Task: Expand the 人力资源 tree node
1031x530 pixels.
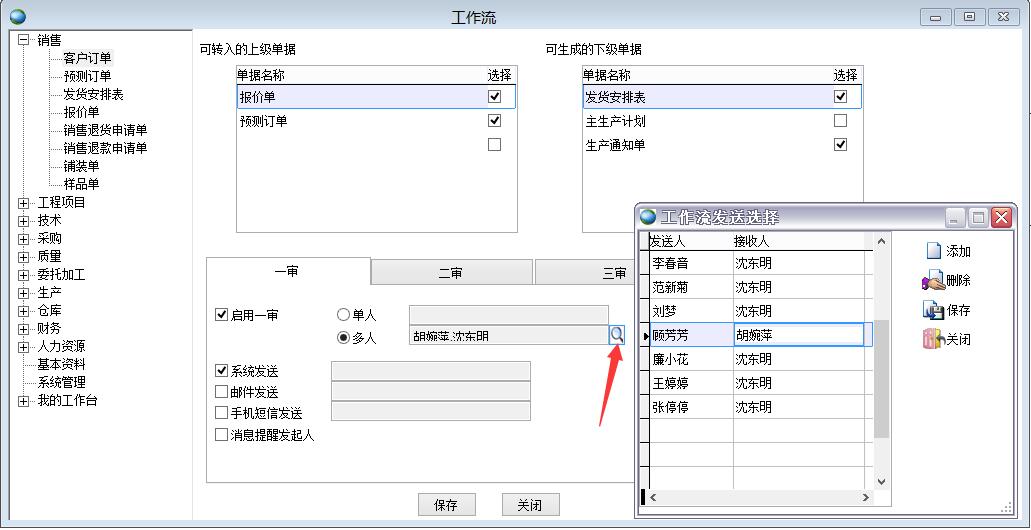Action: (24, 346)
